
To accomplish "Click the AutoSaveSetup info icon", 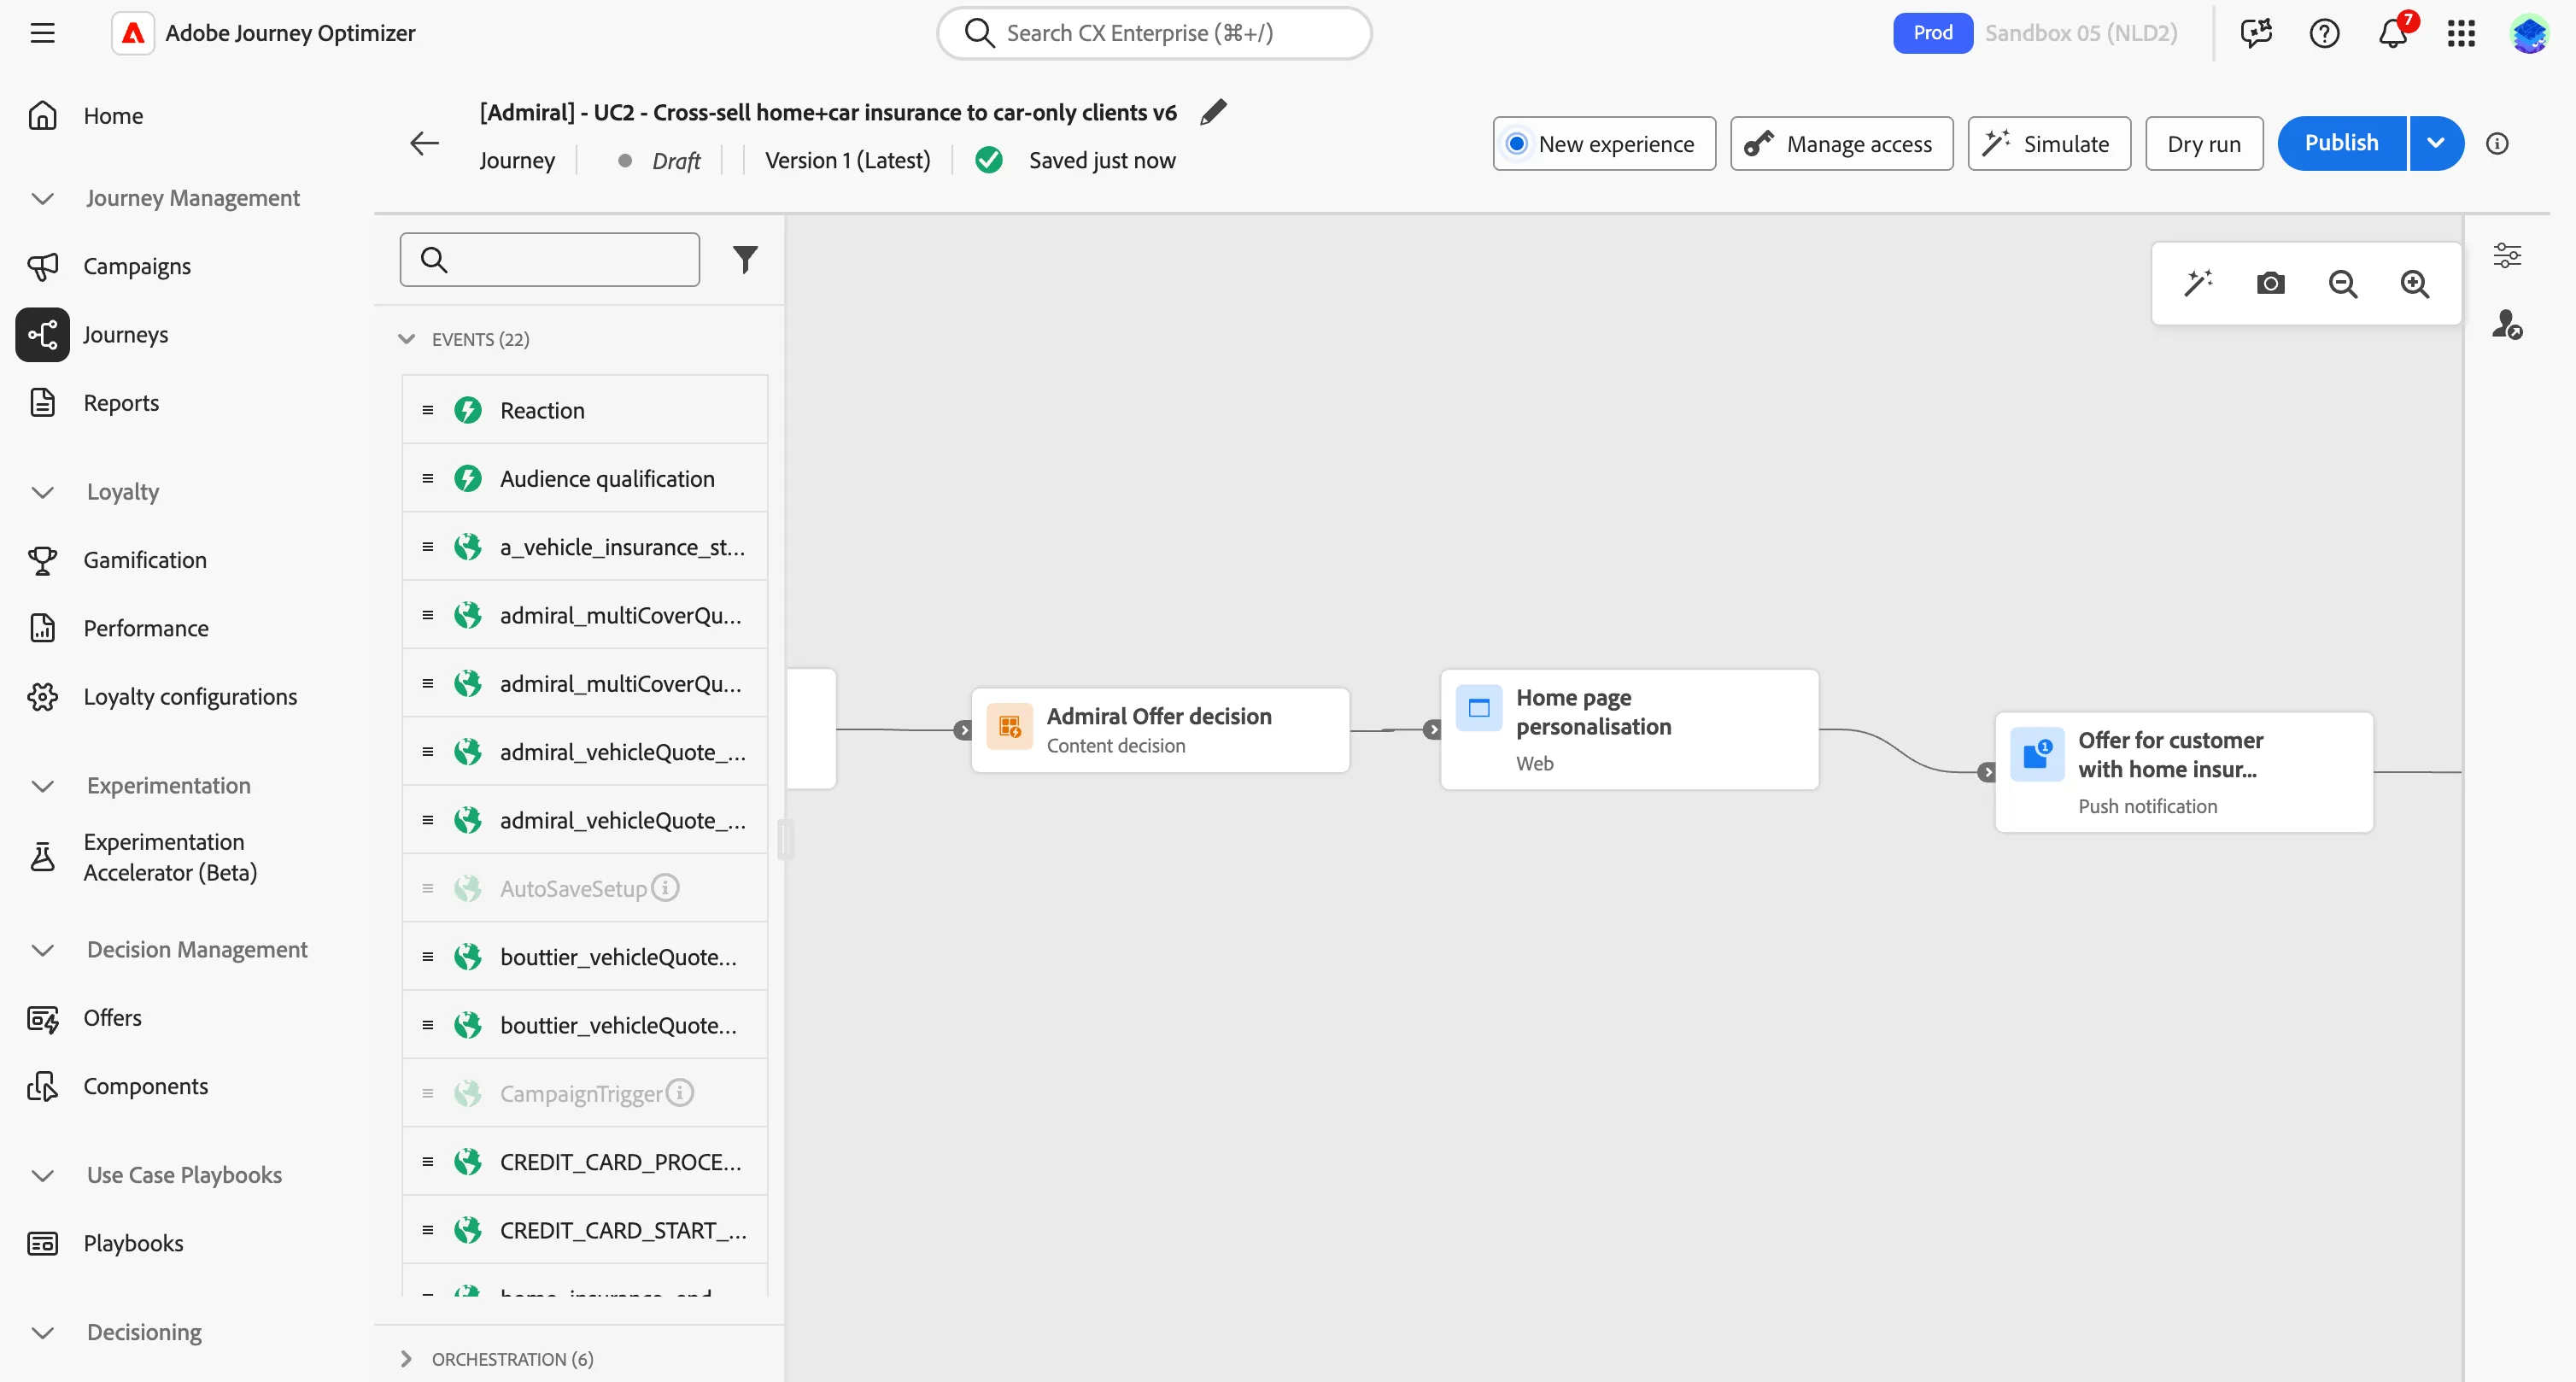I will coord(665,887).
